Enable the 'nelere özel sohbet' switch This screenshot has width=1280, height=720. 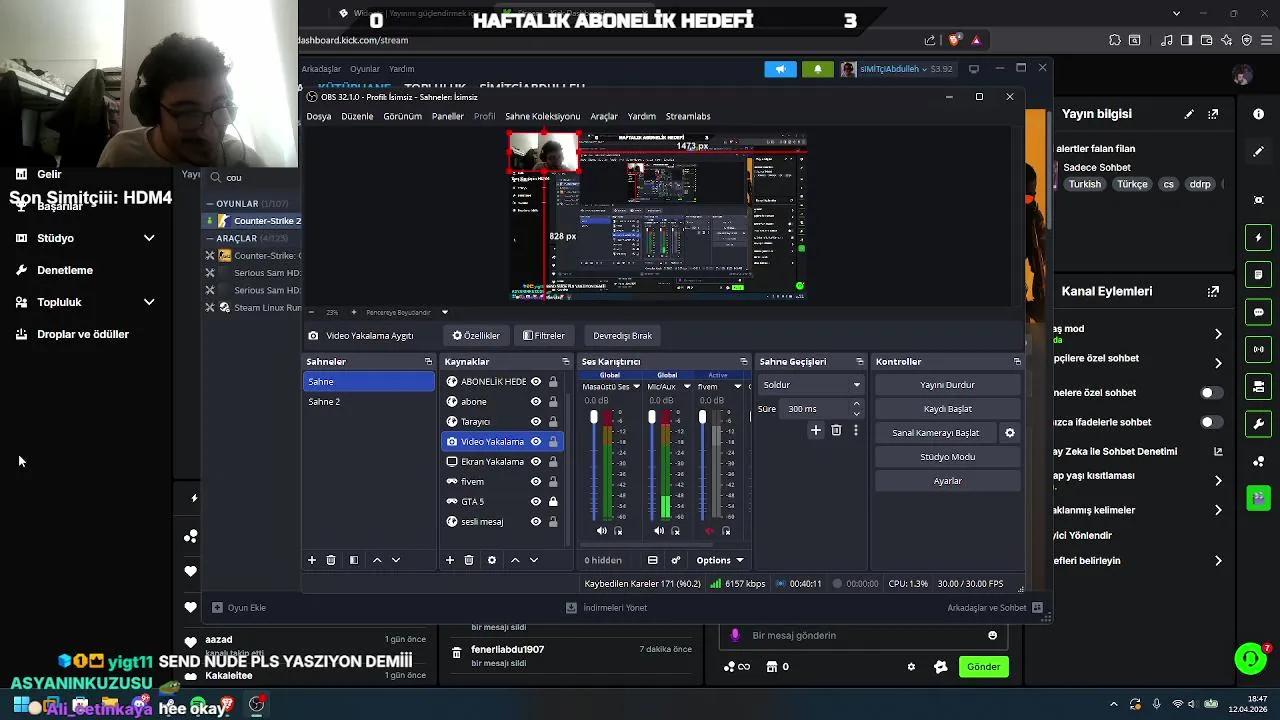1211,393
